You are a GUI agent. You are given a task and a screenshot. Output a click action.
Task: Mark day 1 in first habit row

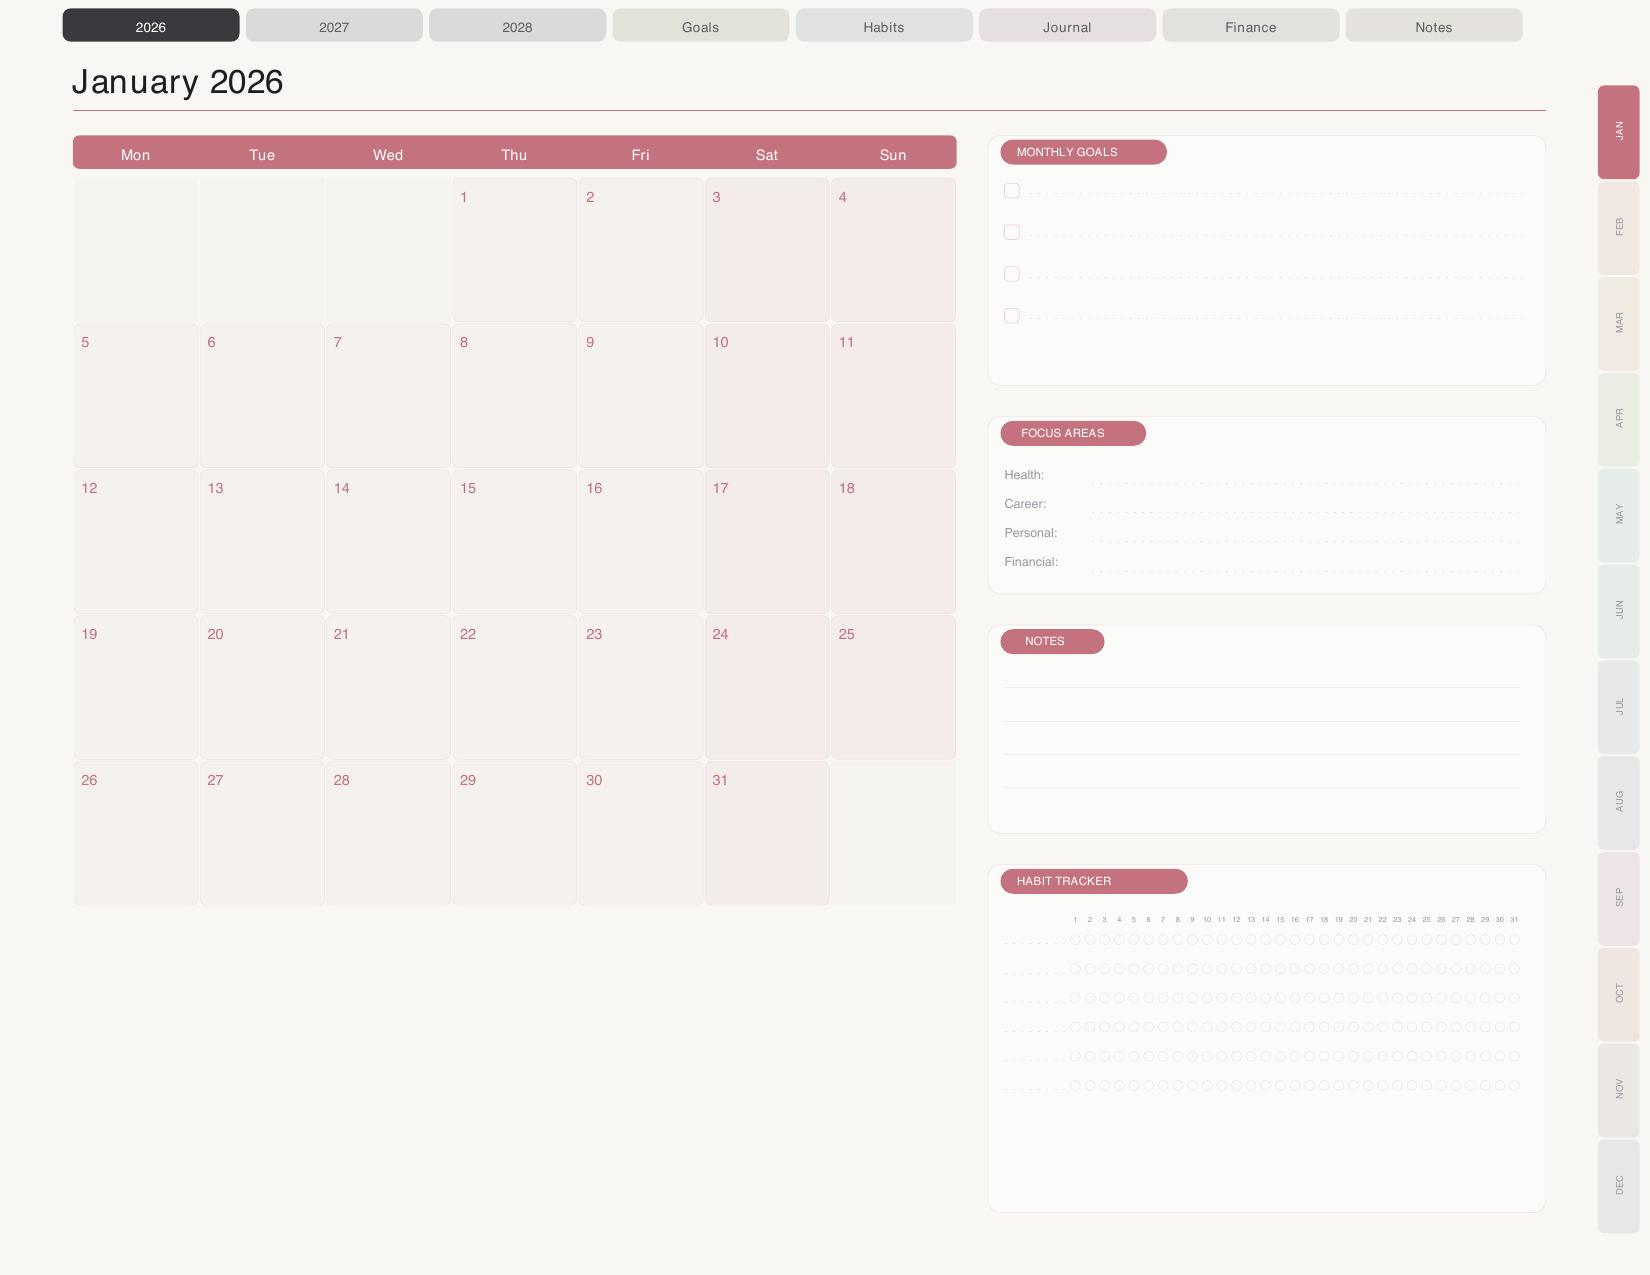click(1075, 940)
